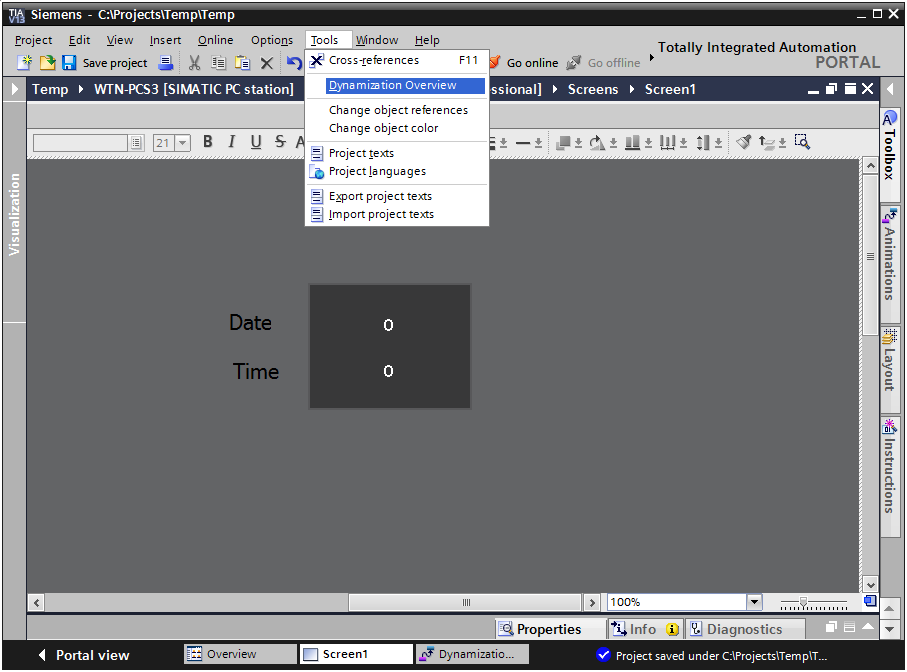Switch to the Info tab
907x672 pixels.
[645, 629]
